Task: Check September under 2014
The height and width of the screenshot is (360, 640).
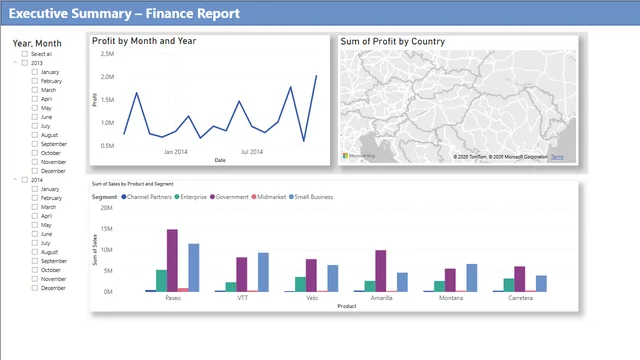Action: [x=35, y=261]
